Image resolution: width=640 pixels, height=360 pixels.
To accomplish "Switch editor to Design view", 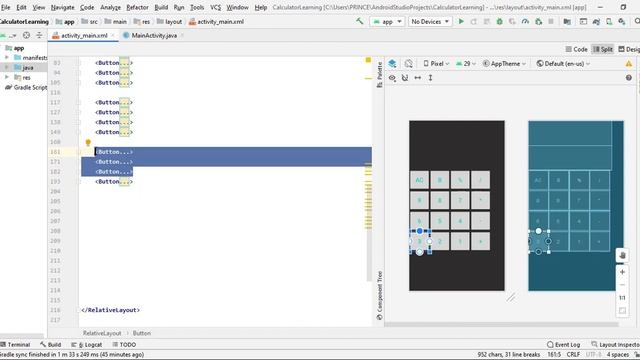I will point(629,49).
